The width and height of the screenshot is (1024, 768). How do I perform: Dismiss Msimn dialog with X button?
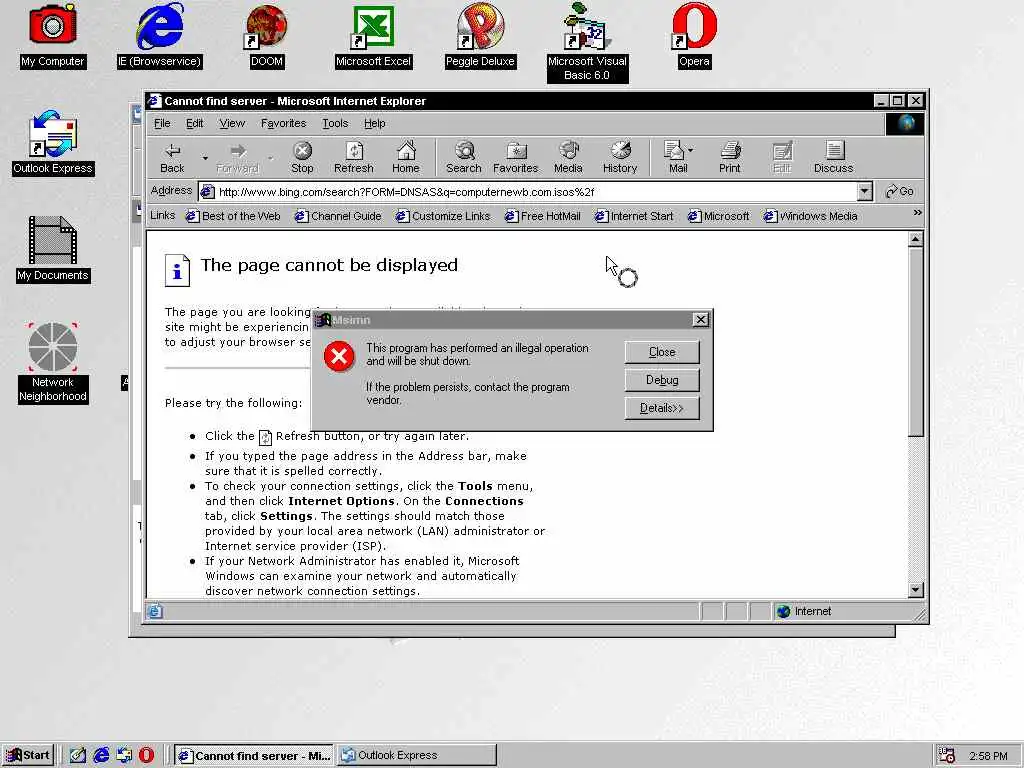click(x=700, y=319)
